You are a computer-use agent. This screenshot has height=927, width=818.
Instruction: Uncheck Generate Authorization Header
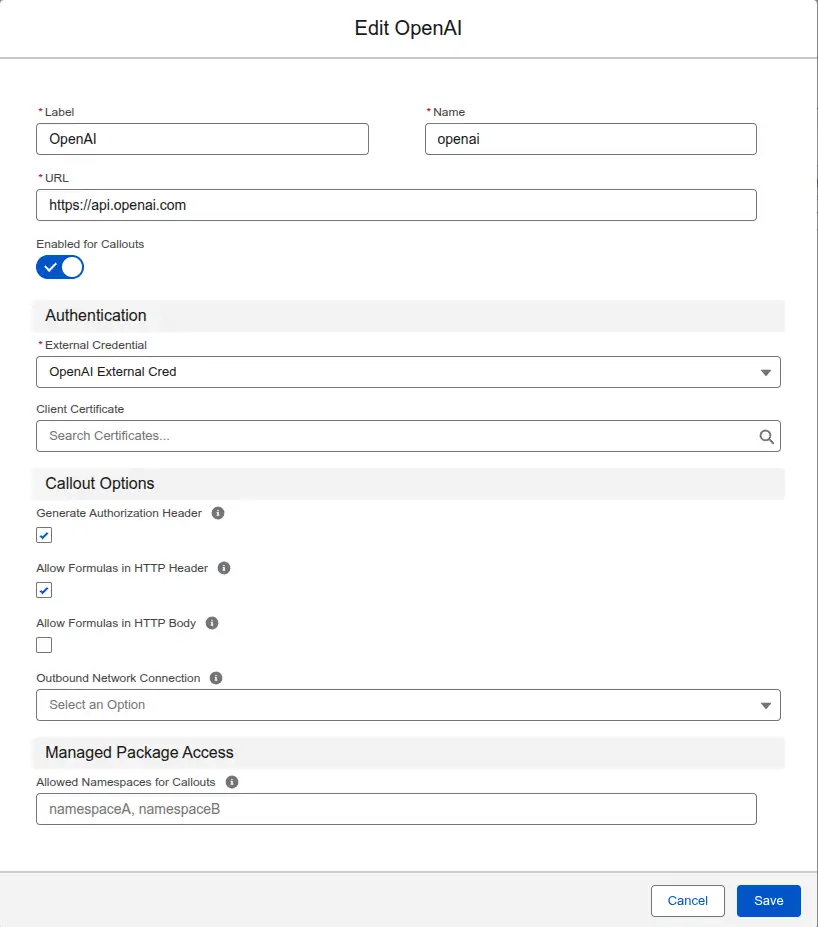44,535
